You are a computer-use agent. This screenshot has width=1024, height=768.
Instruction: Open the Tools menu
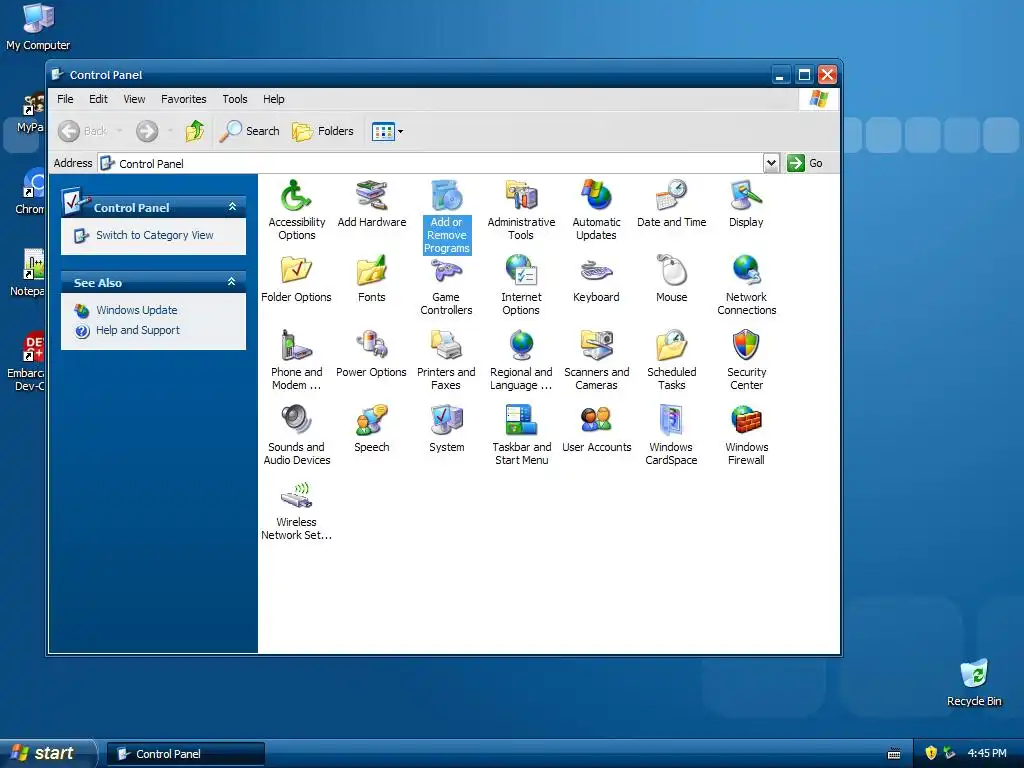tap(234, 99)
